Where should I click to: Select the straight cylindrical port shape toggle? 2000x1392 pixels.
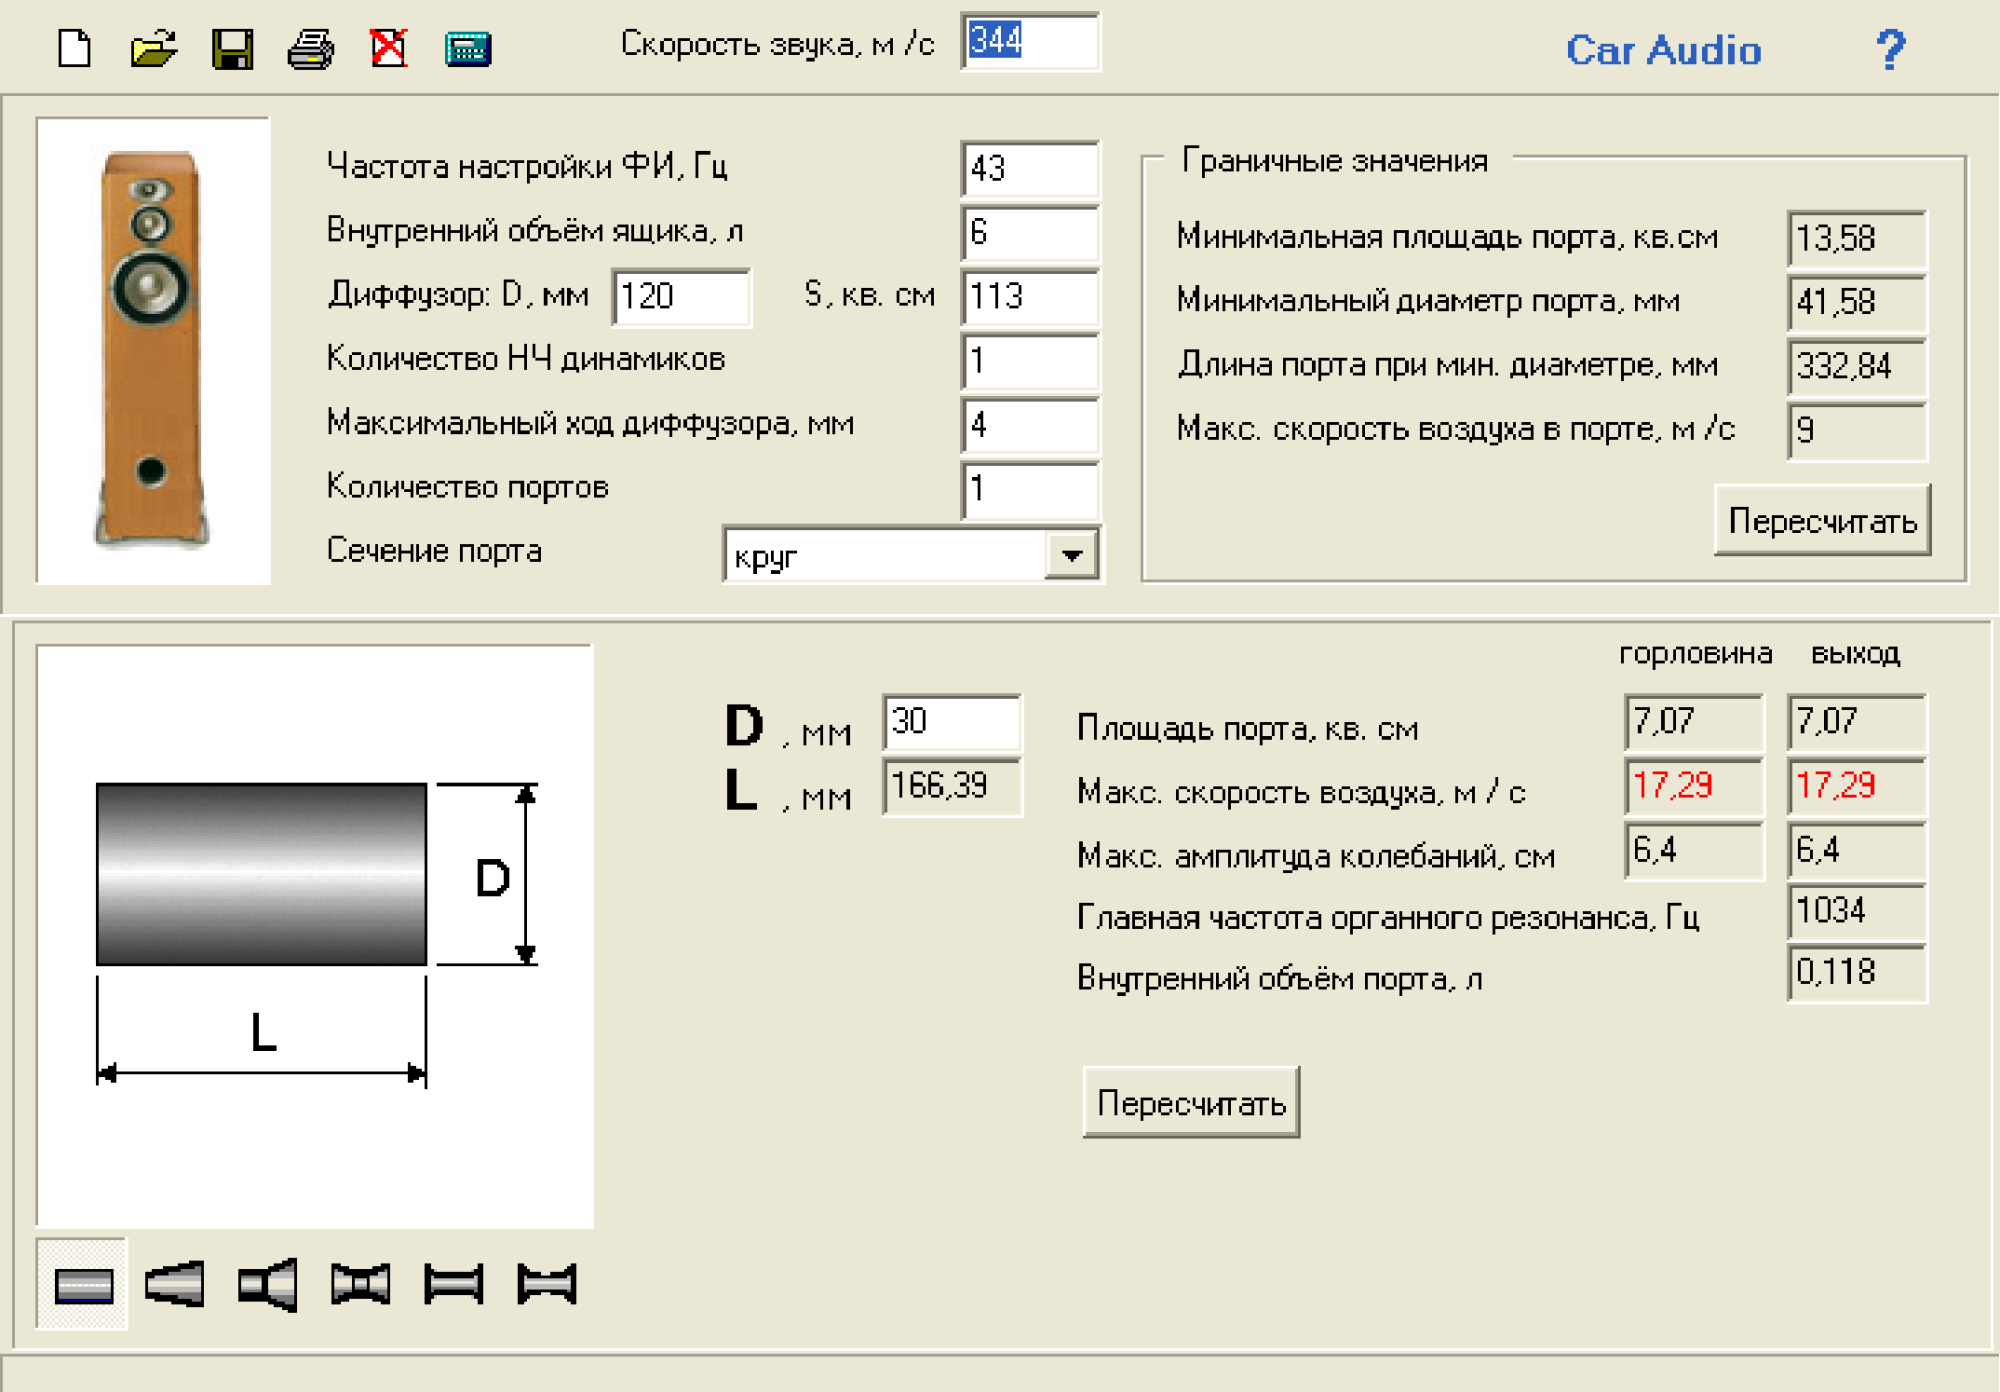[x=83, y=1284]
